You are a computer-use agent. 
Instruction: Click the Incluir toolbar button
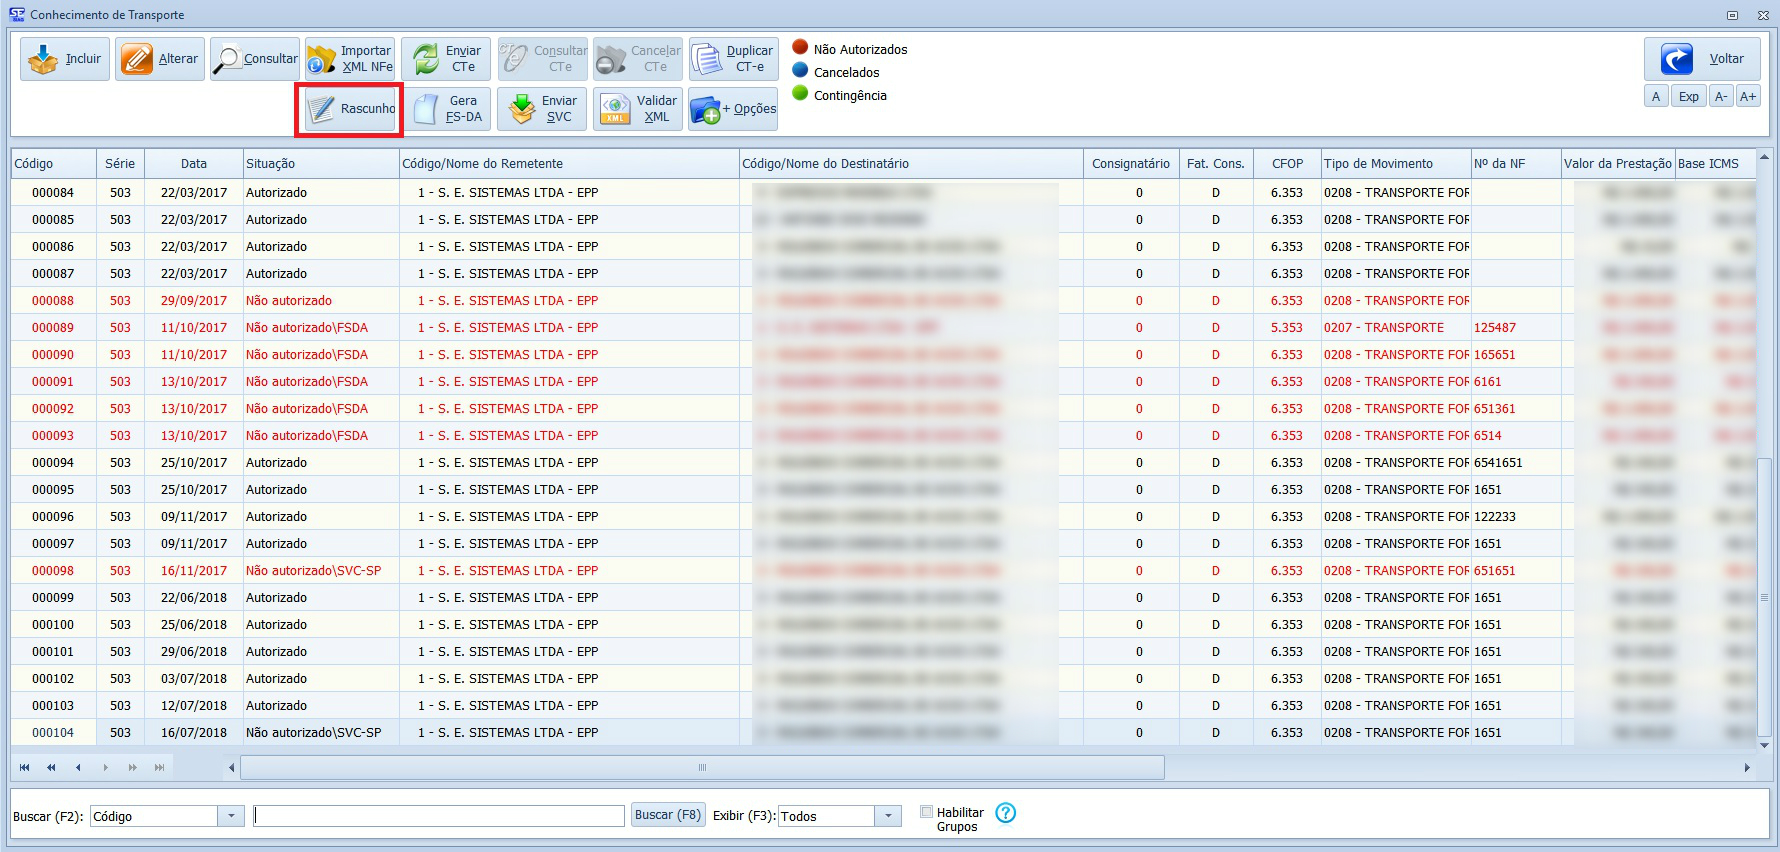(x=65, y=59)
